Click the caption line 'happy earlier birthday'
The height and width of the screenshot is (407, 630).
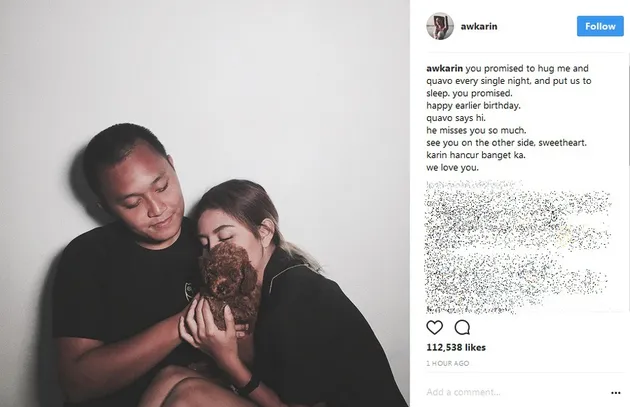[473, 106]
